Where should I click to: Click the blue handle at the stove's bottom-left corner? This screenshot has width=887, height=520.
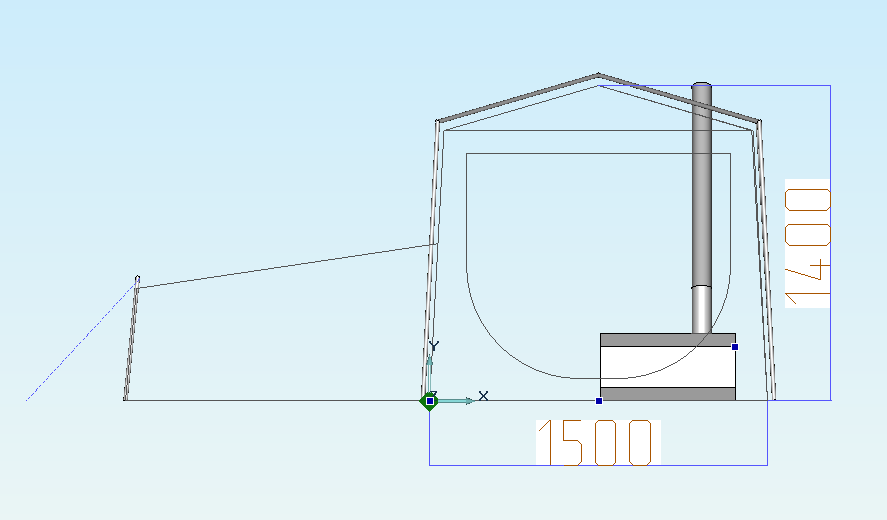(x=599, y=401)
